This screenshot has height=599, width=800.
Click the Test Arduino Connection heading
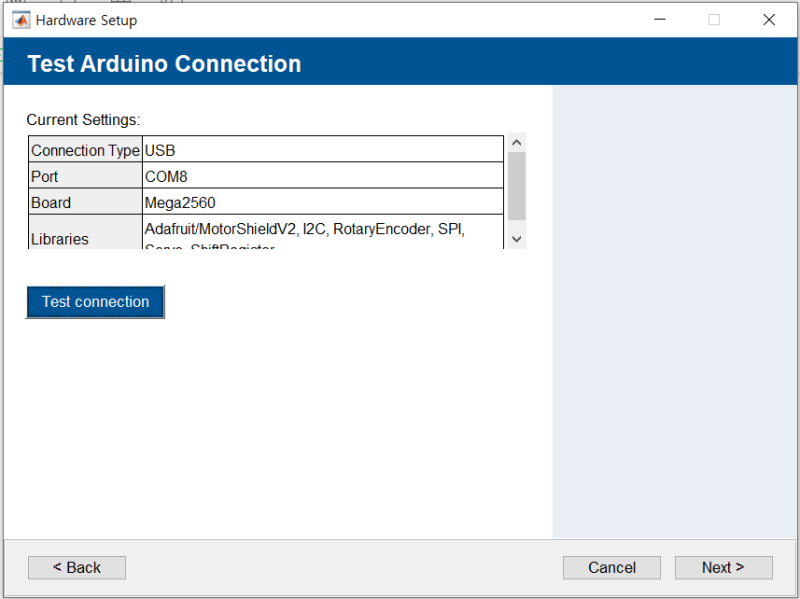pyautogui.click(x=164, y=64)
